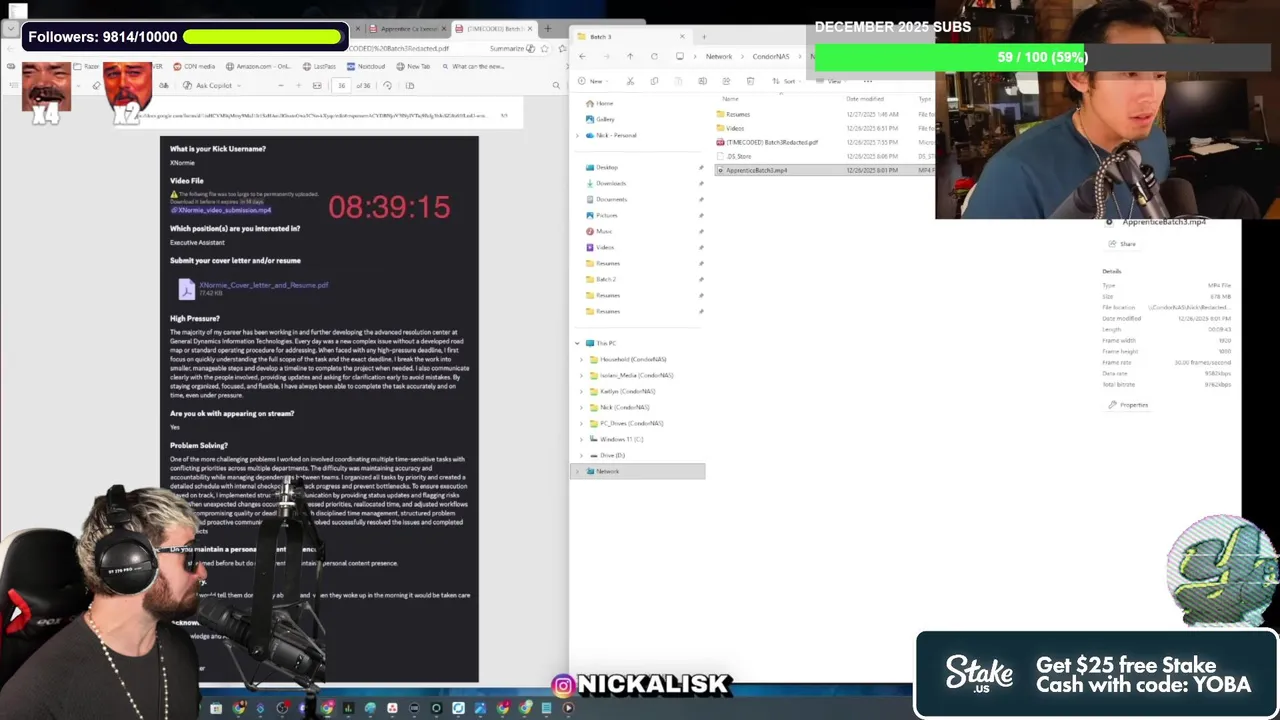This screenshot has height=720, width=1280.
Task: Click Share in the Explorer details pane
Action: point(1122,244)
